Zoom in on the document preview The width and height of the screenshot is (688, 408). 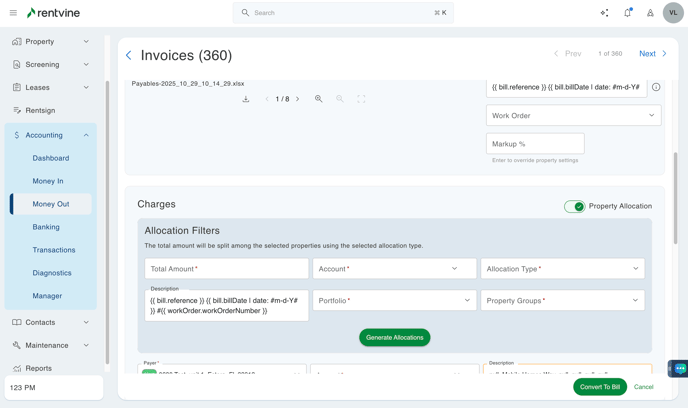(319, 99)
